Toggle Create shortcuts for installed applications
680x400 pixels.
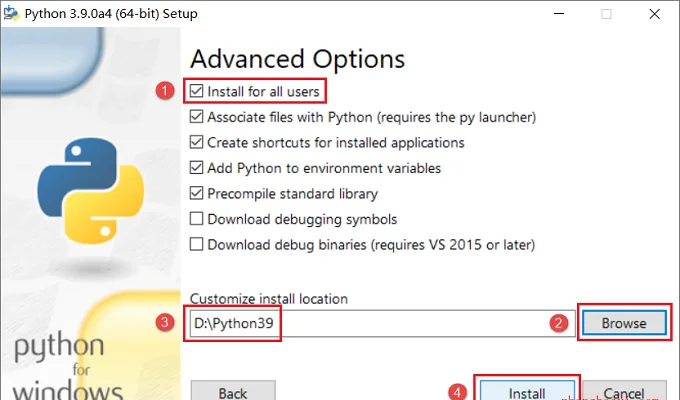[x=196, y=142]
